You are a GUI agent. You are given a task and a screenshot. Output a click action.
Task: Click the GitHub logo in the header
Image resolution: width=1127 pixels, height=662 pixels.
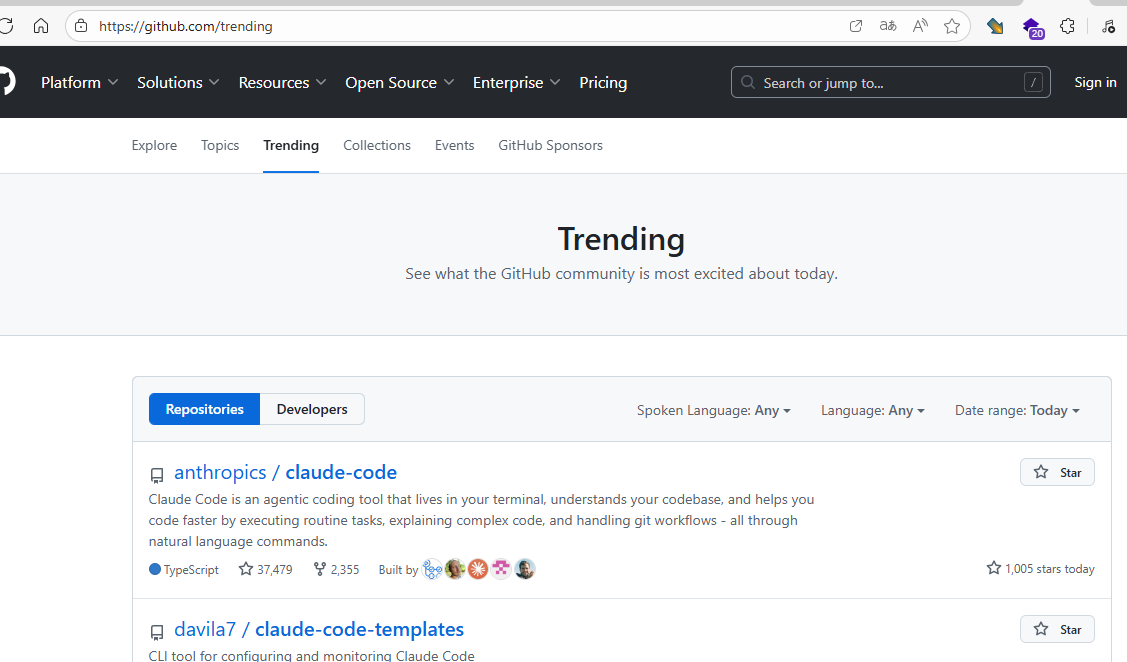pyautogui.click(x=6, y=82)
